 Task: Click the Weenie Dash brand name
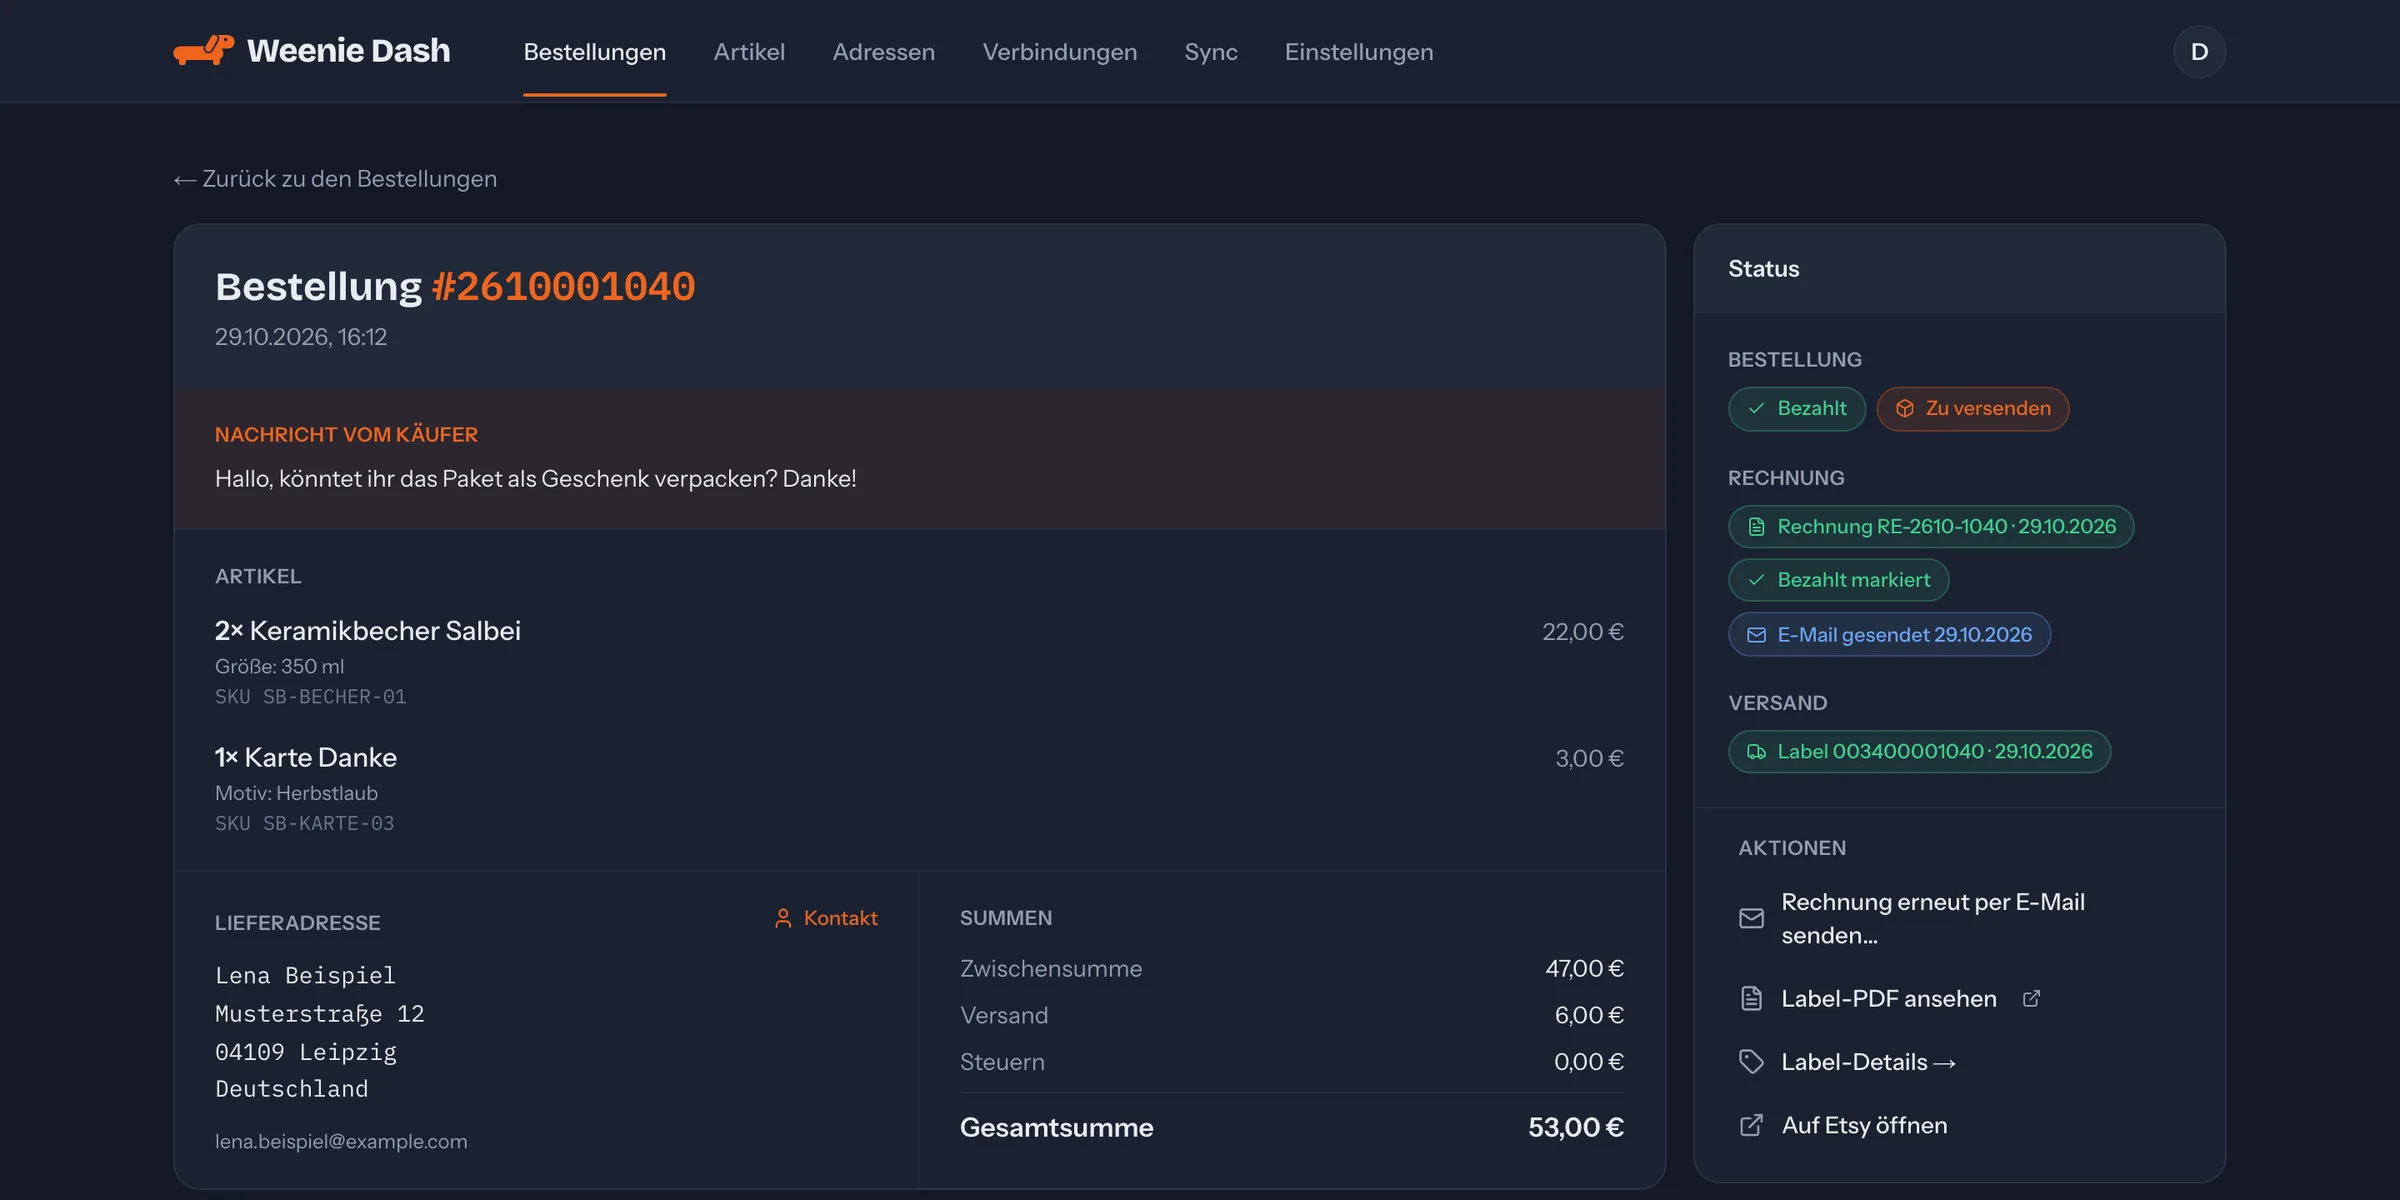348,50
